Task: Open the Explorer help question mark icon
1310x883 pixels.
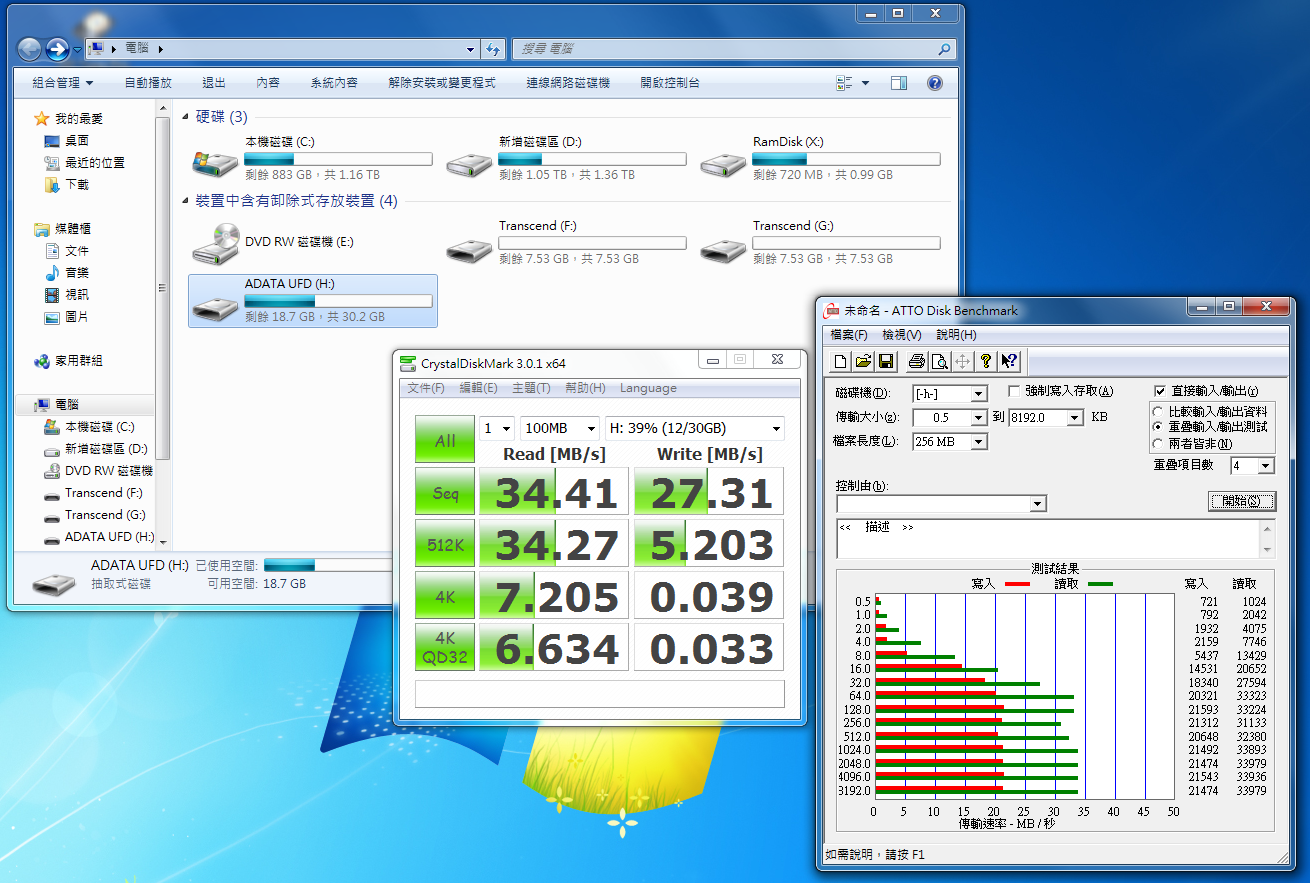Action: pos(935,83)
